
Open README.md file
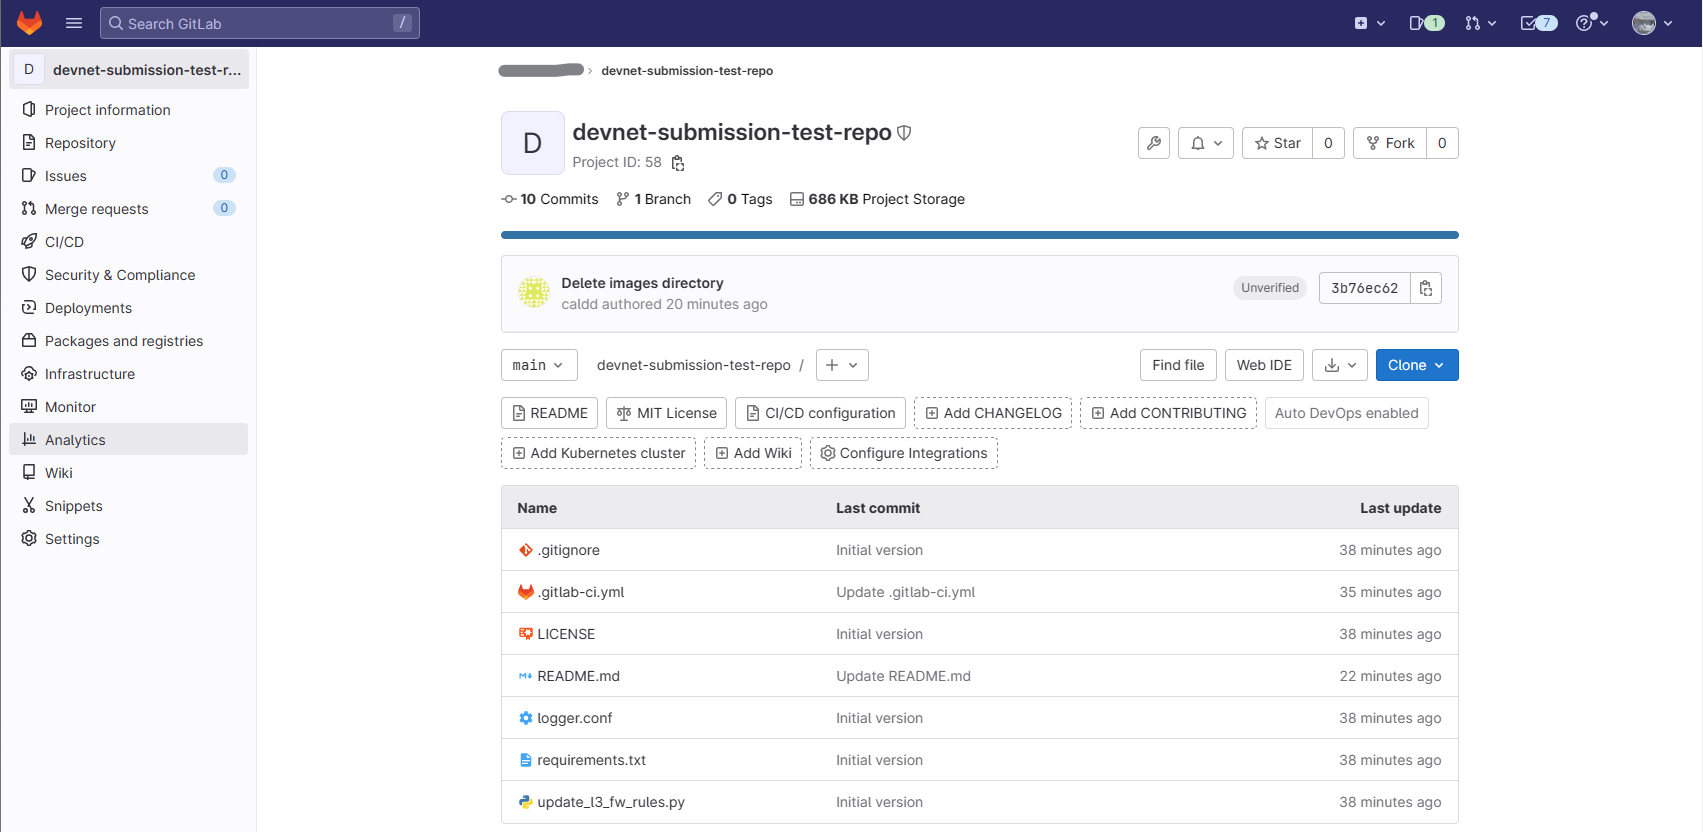coord(578,676)
